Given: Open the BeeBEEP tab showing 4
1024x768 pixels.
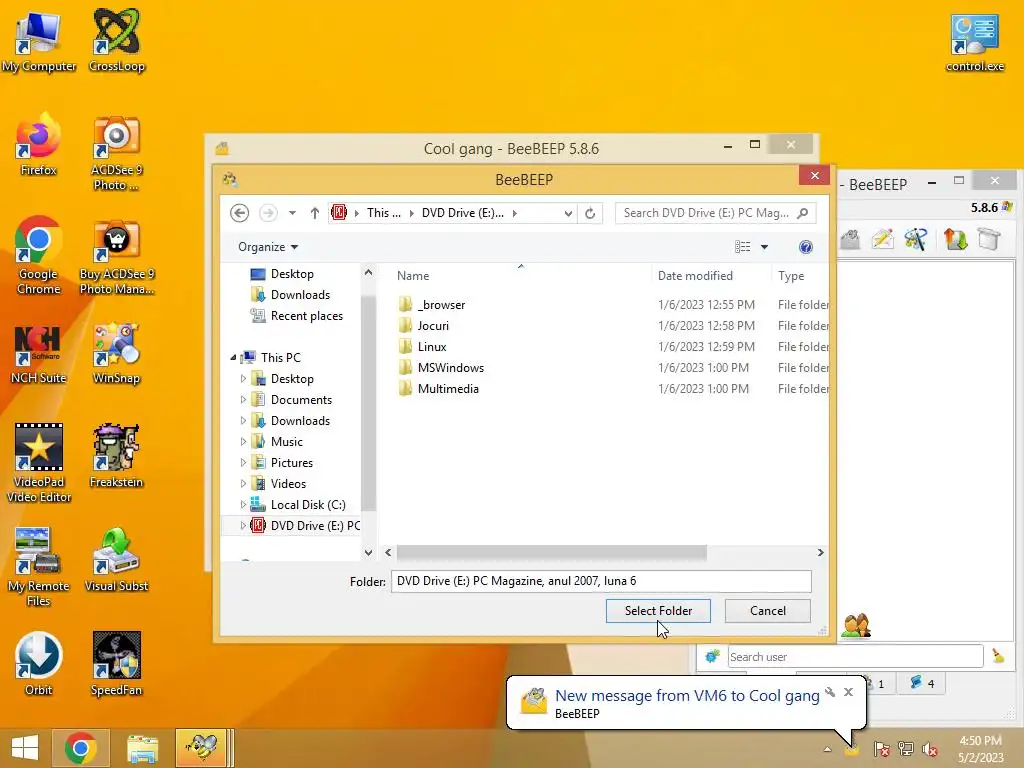Looking at the screenshot, I should 922,683.
